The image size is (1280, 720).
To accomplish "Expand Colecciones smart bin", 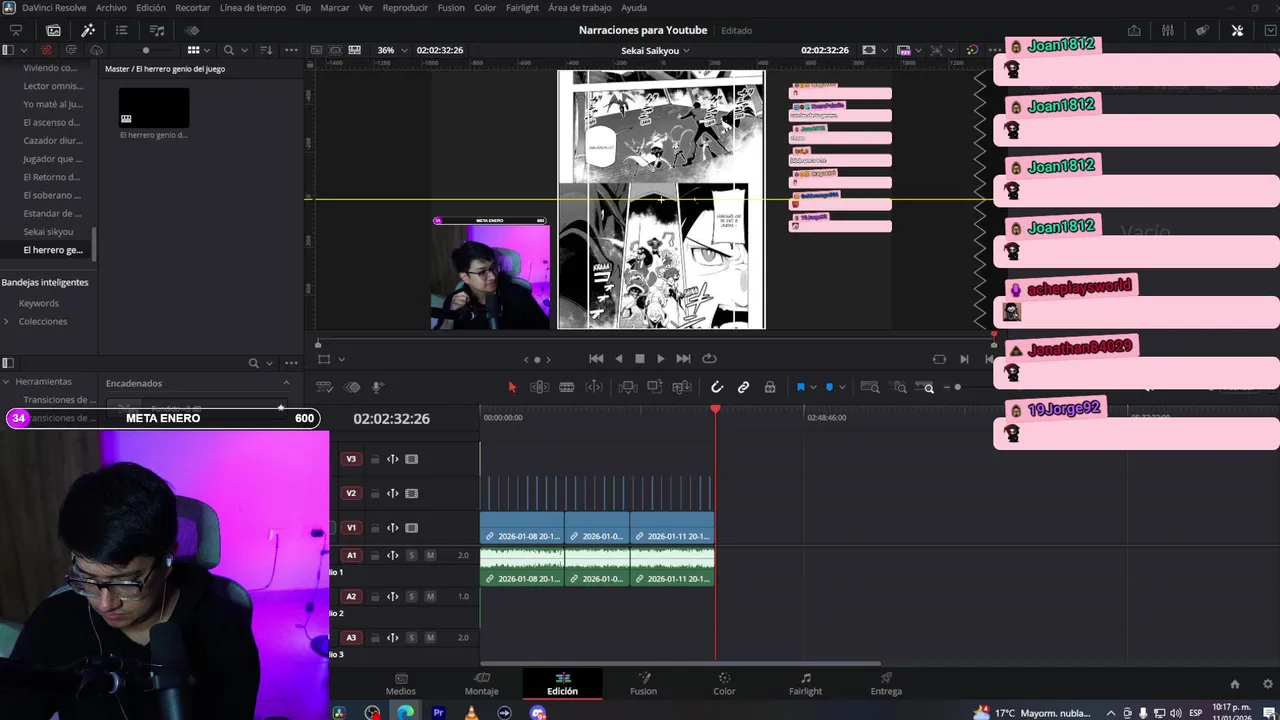I will pyautogui.click(x=6, y=321).
